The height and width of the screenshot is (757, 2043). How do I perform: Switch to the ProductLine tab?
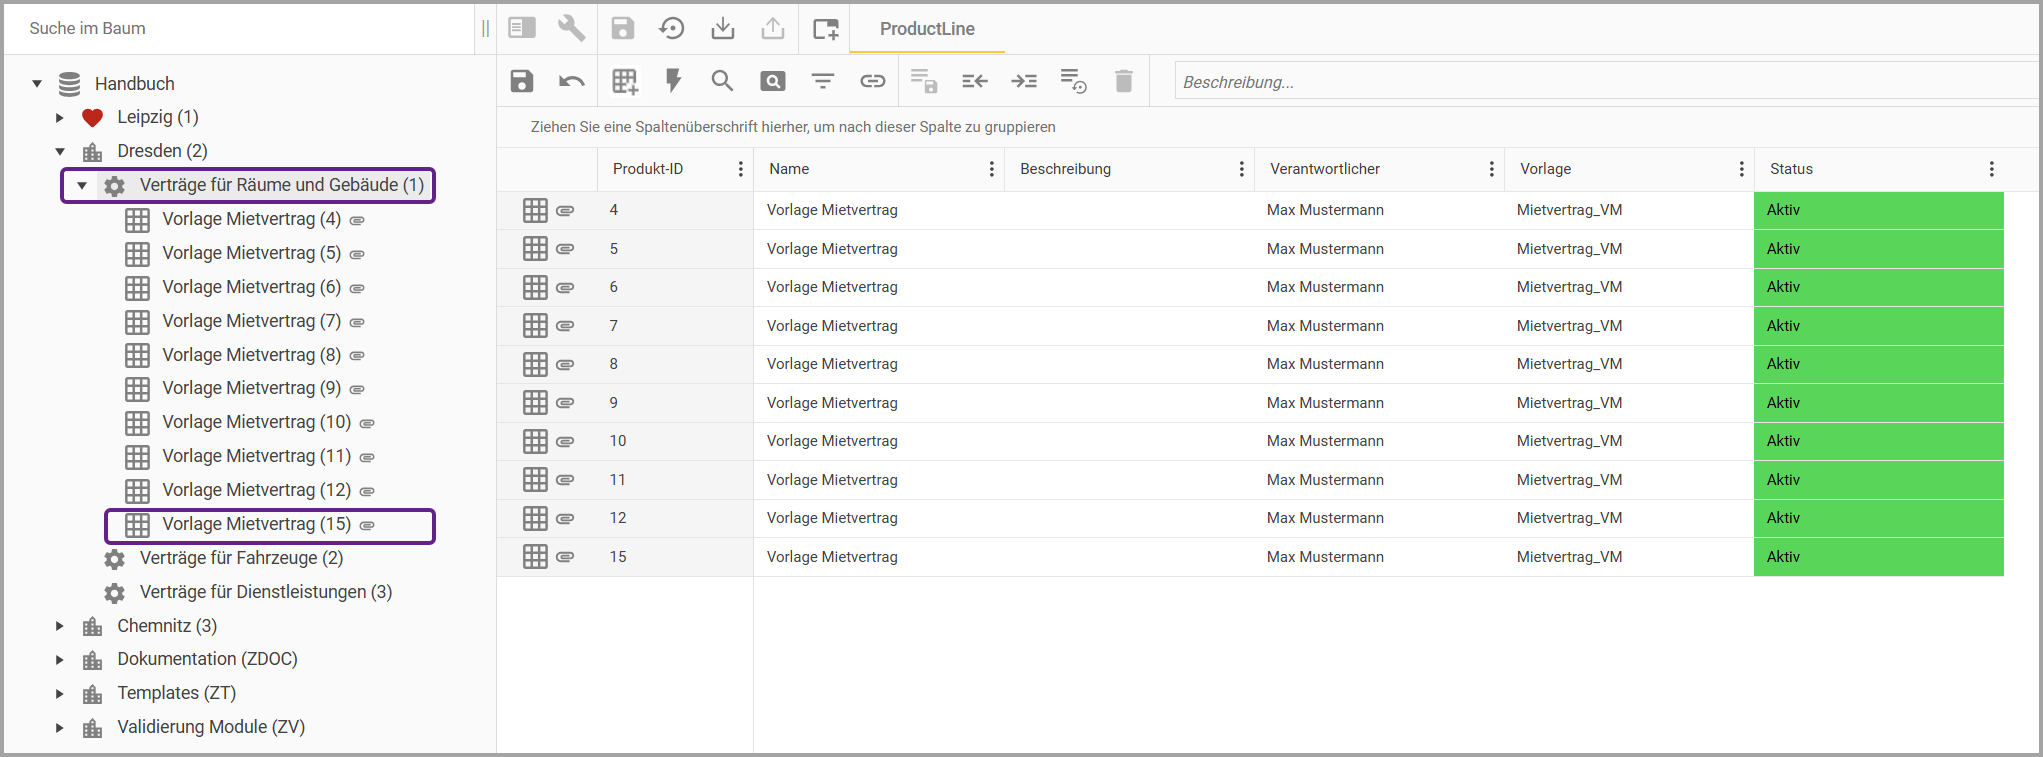point(927,29)
